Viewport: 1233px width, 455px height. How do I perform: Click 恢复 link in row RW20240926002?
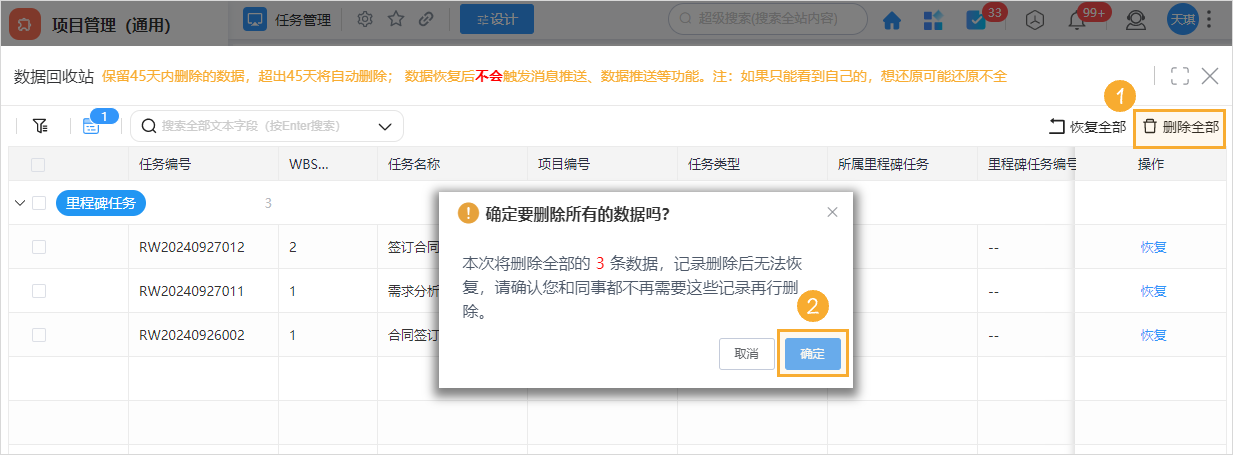[x=1154, y=335]
